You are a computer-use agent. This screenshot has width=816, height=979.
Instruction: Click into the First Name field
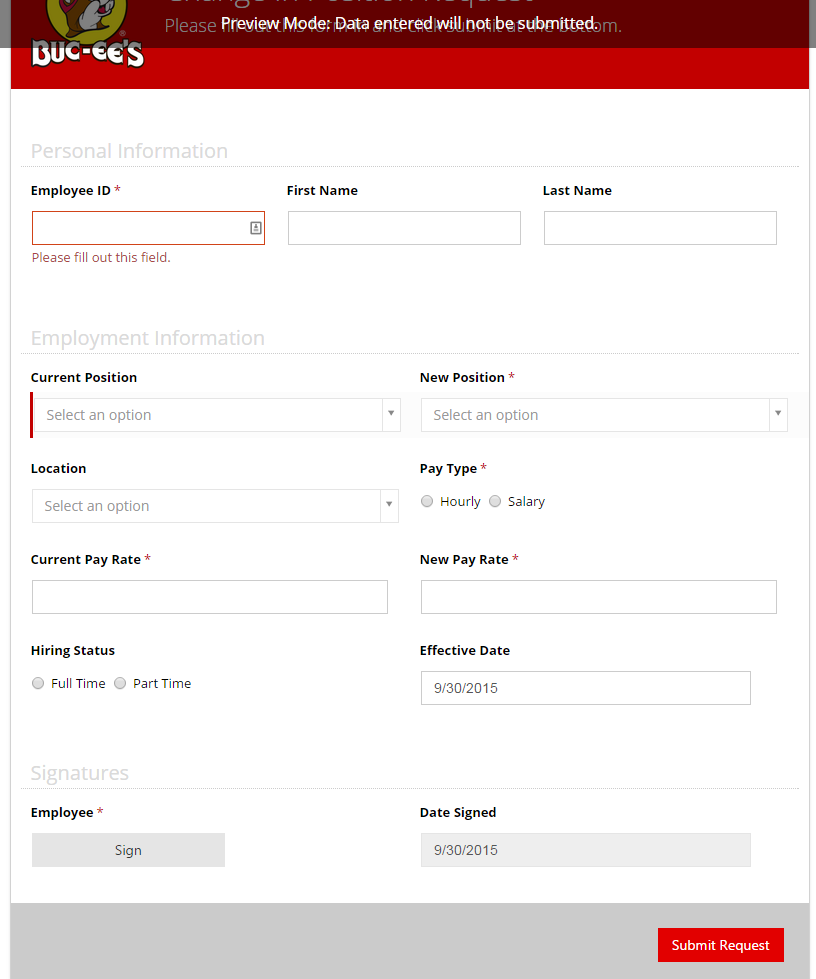coord(404,228)
